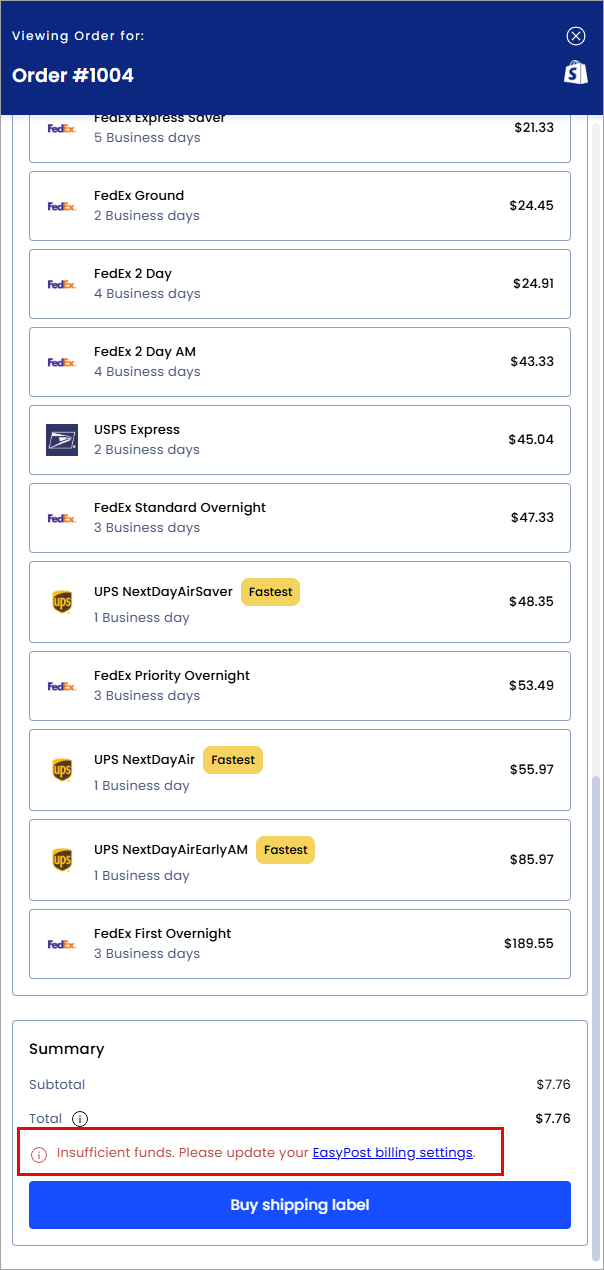Select the FedEx 2 Day rate option
Image resolution: width=604 pixels, height=1270 pixels.
pos(300,284)
